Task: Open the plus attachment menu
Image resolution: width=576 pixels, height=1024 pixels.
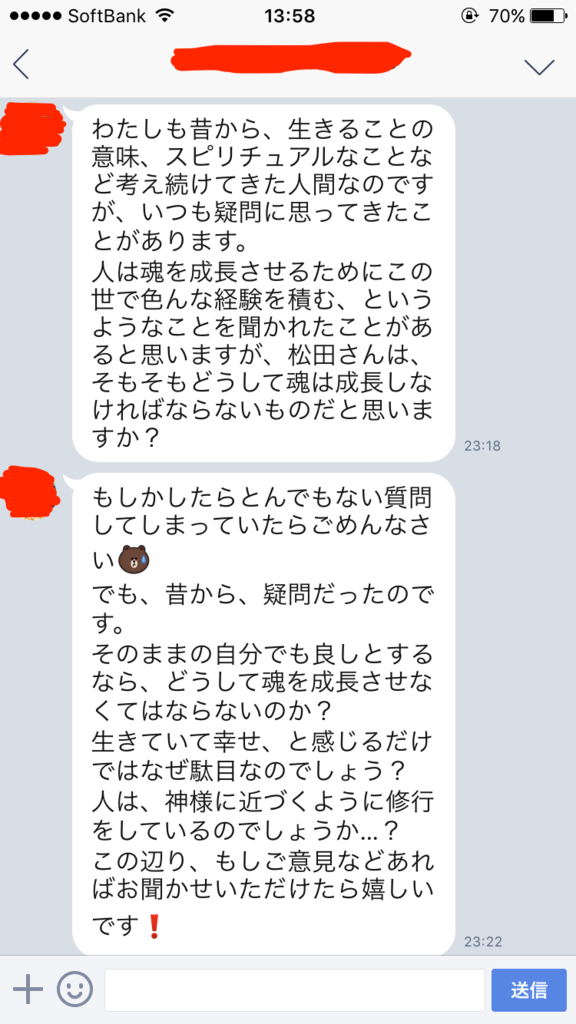Action: point(28,990)
